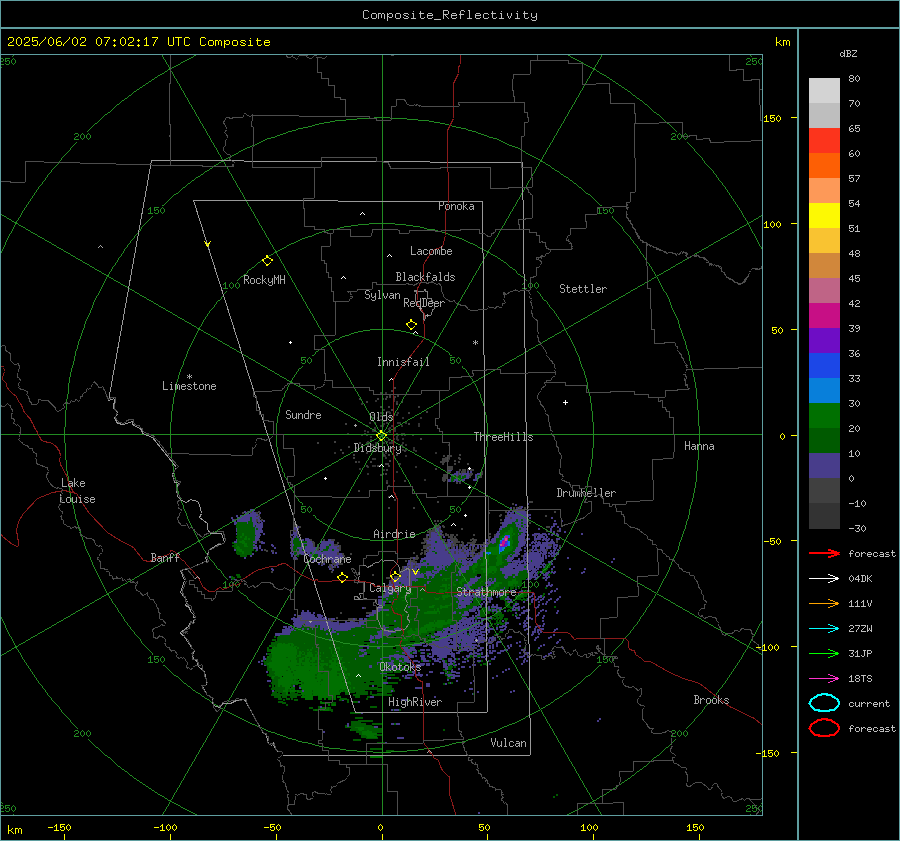Click the Brooks label
The image size is (900, 841).
(x=711, y=700)
